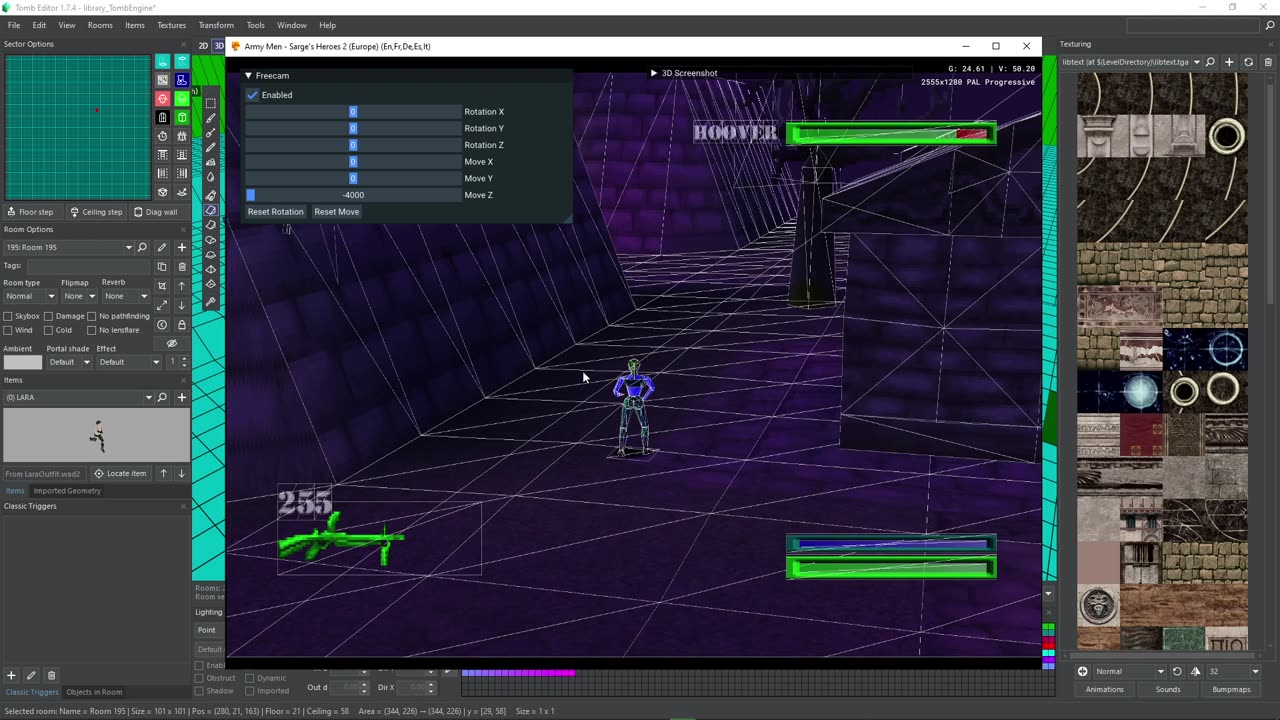Click Reset Move in Freecam panel
The height and width of the screenshot is (720, 1280).
(x=336, y=212)
